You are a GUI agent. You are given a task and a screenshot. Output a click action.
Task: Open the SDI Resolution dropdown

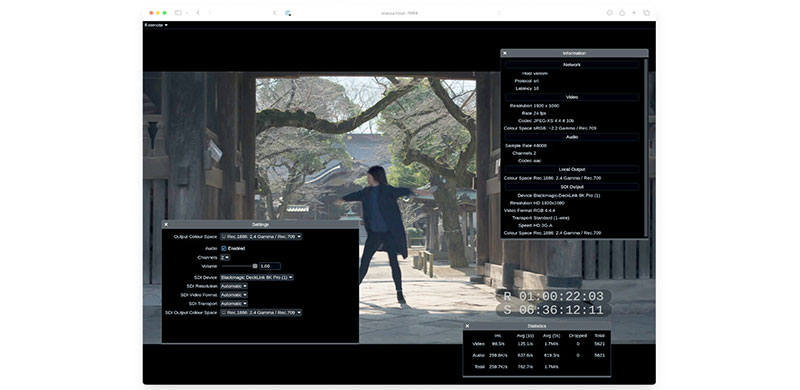(x=234, y=286)
